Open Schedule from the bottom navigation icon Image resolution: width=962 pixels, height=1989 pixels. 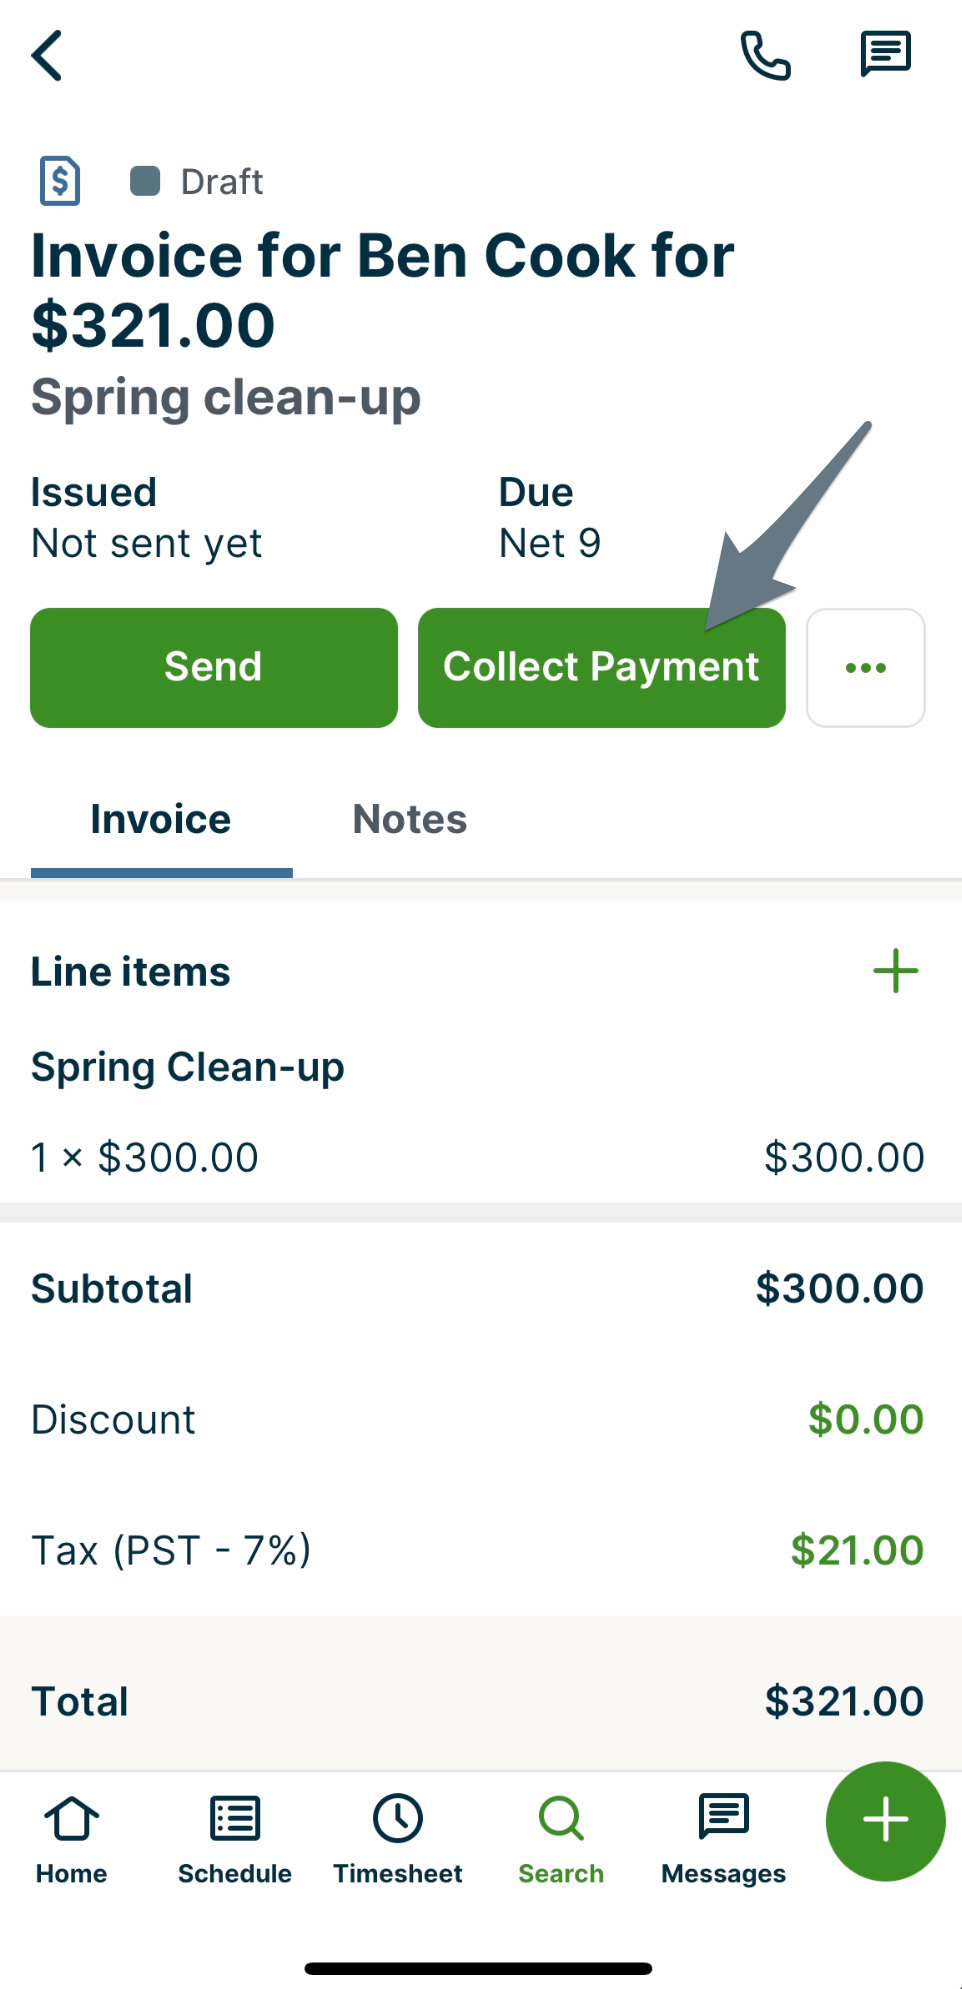(234, 1838)
